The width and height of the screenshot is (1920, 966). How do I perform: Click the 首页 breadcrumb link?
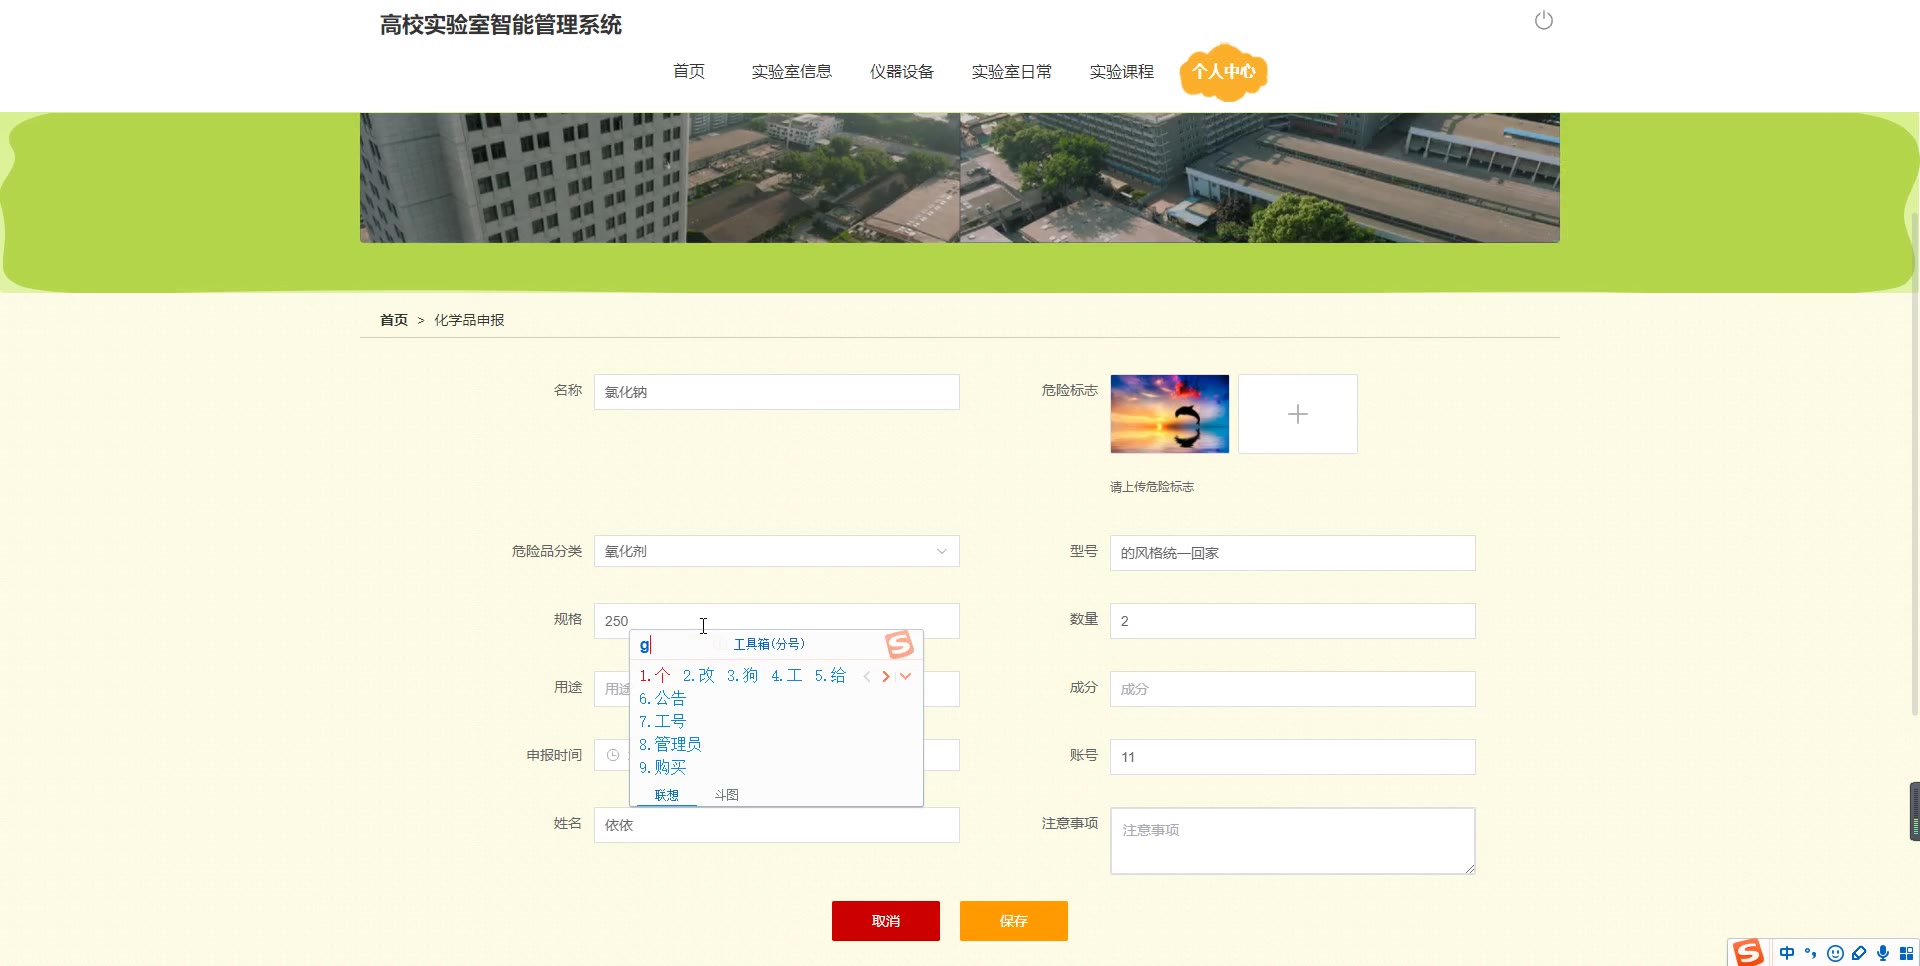[x=393, y=320]
